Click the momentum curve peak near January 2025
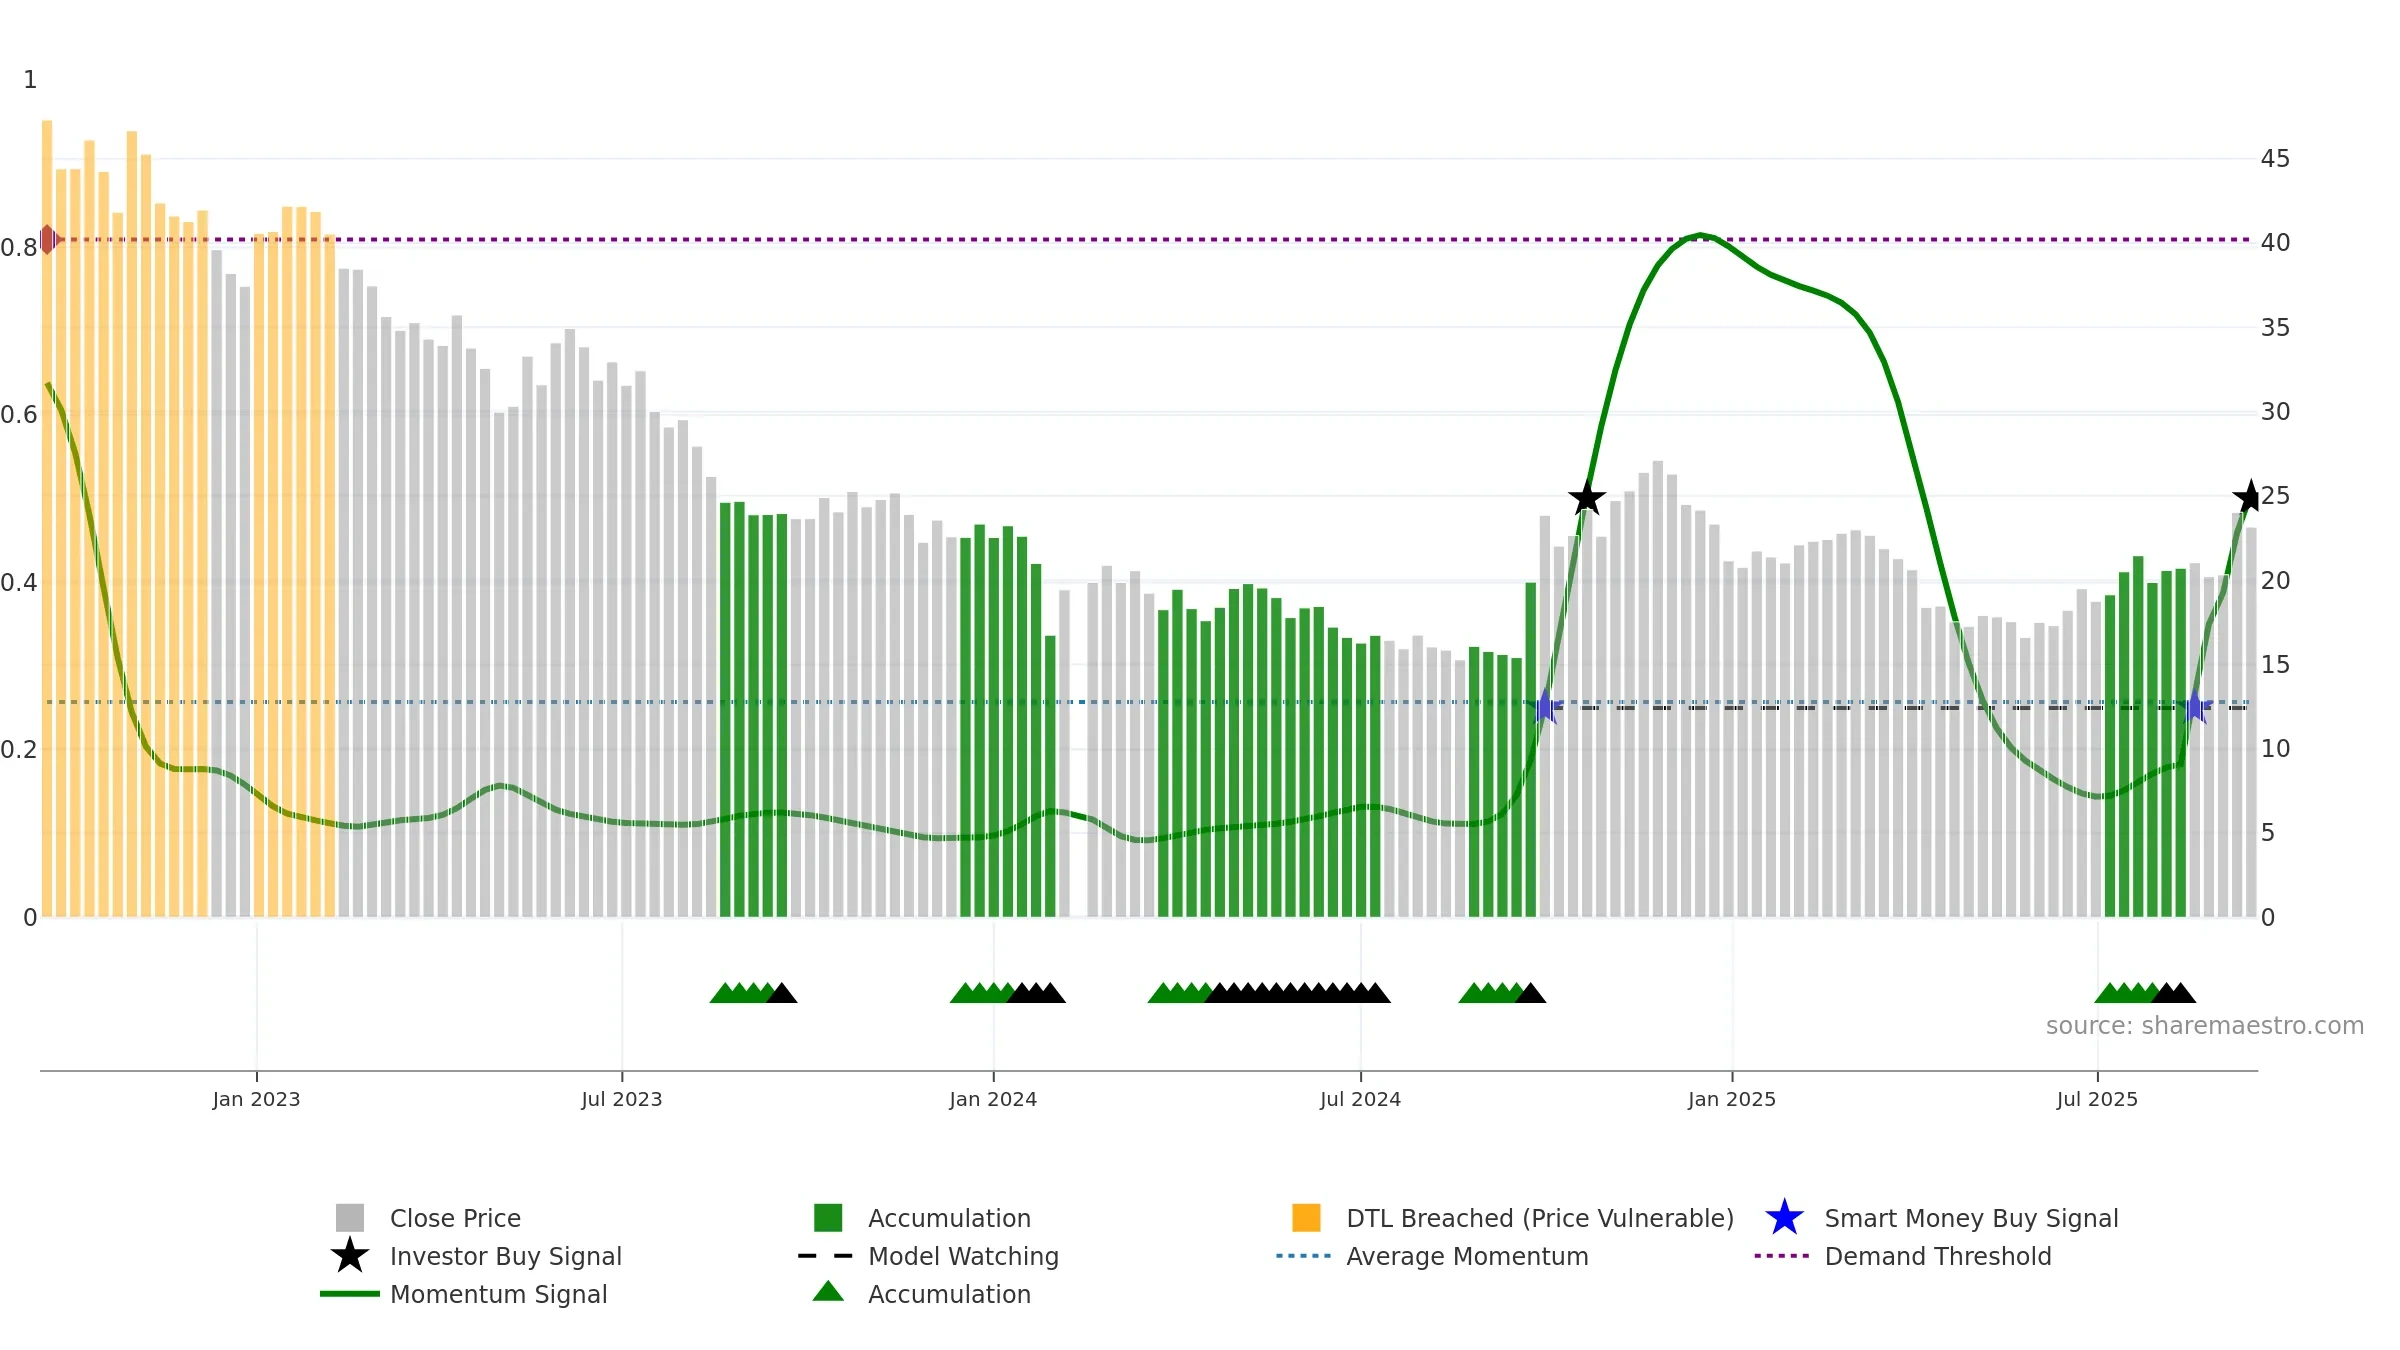2400x1350 pixels. pos(1700,235)
